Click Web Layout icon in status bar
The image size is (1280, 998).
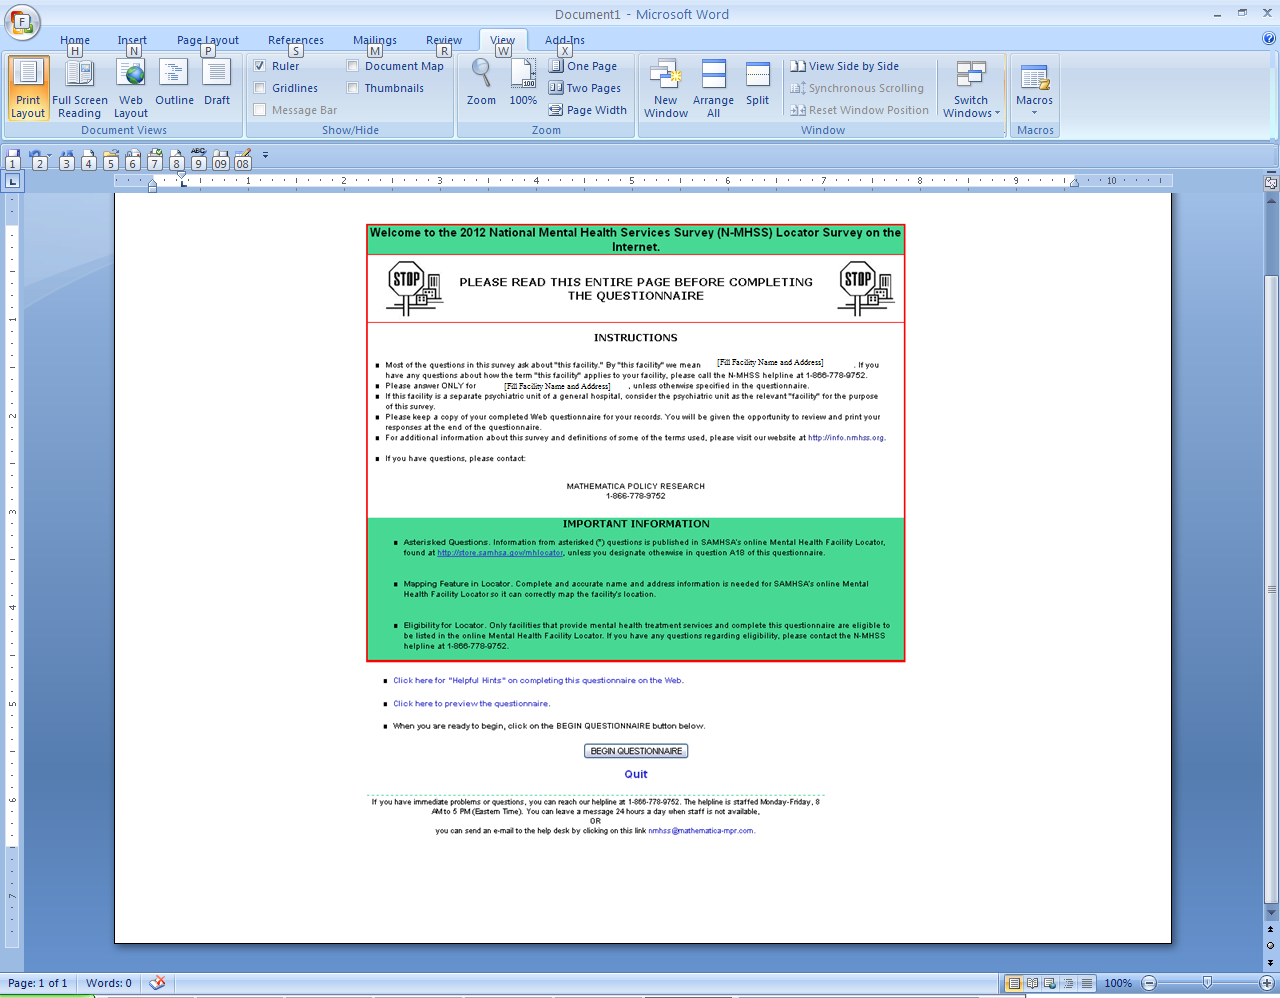pos(1050,983)
